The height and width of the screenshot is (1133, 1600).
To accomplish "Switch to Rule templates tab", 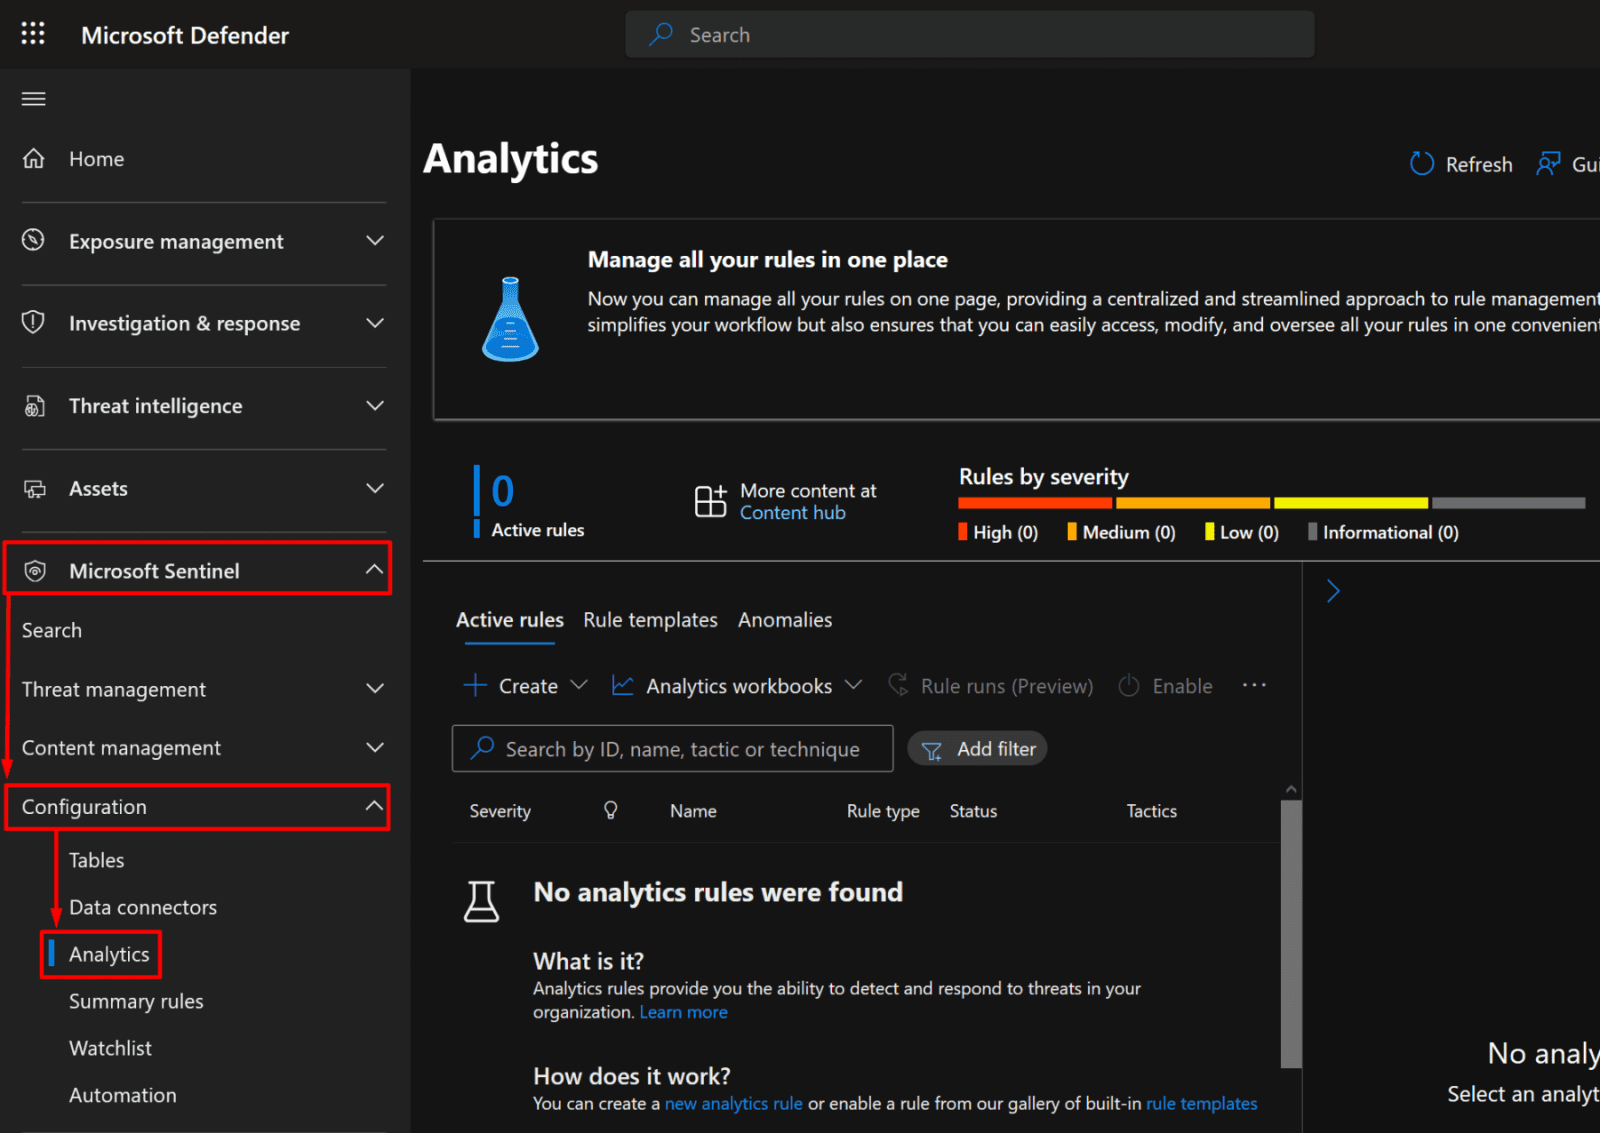I will click(x=650, y=620).
